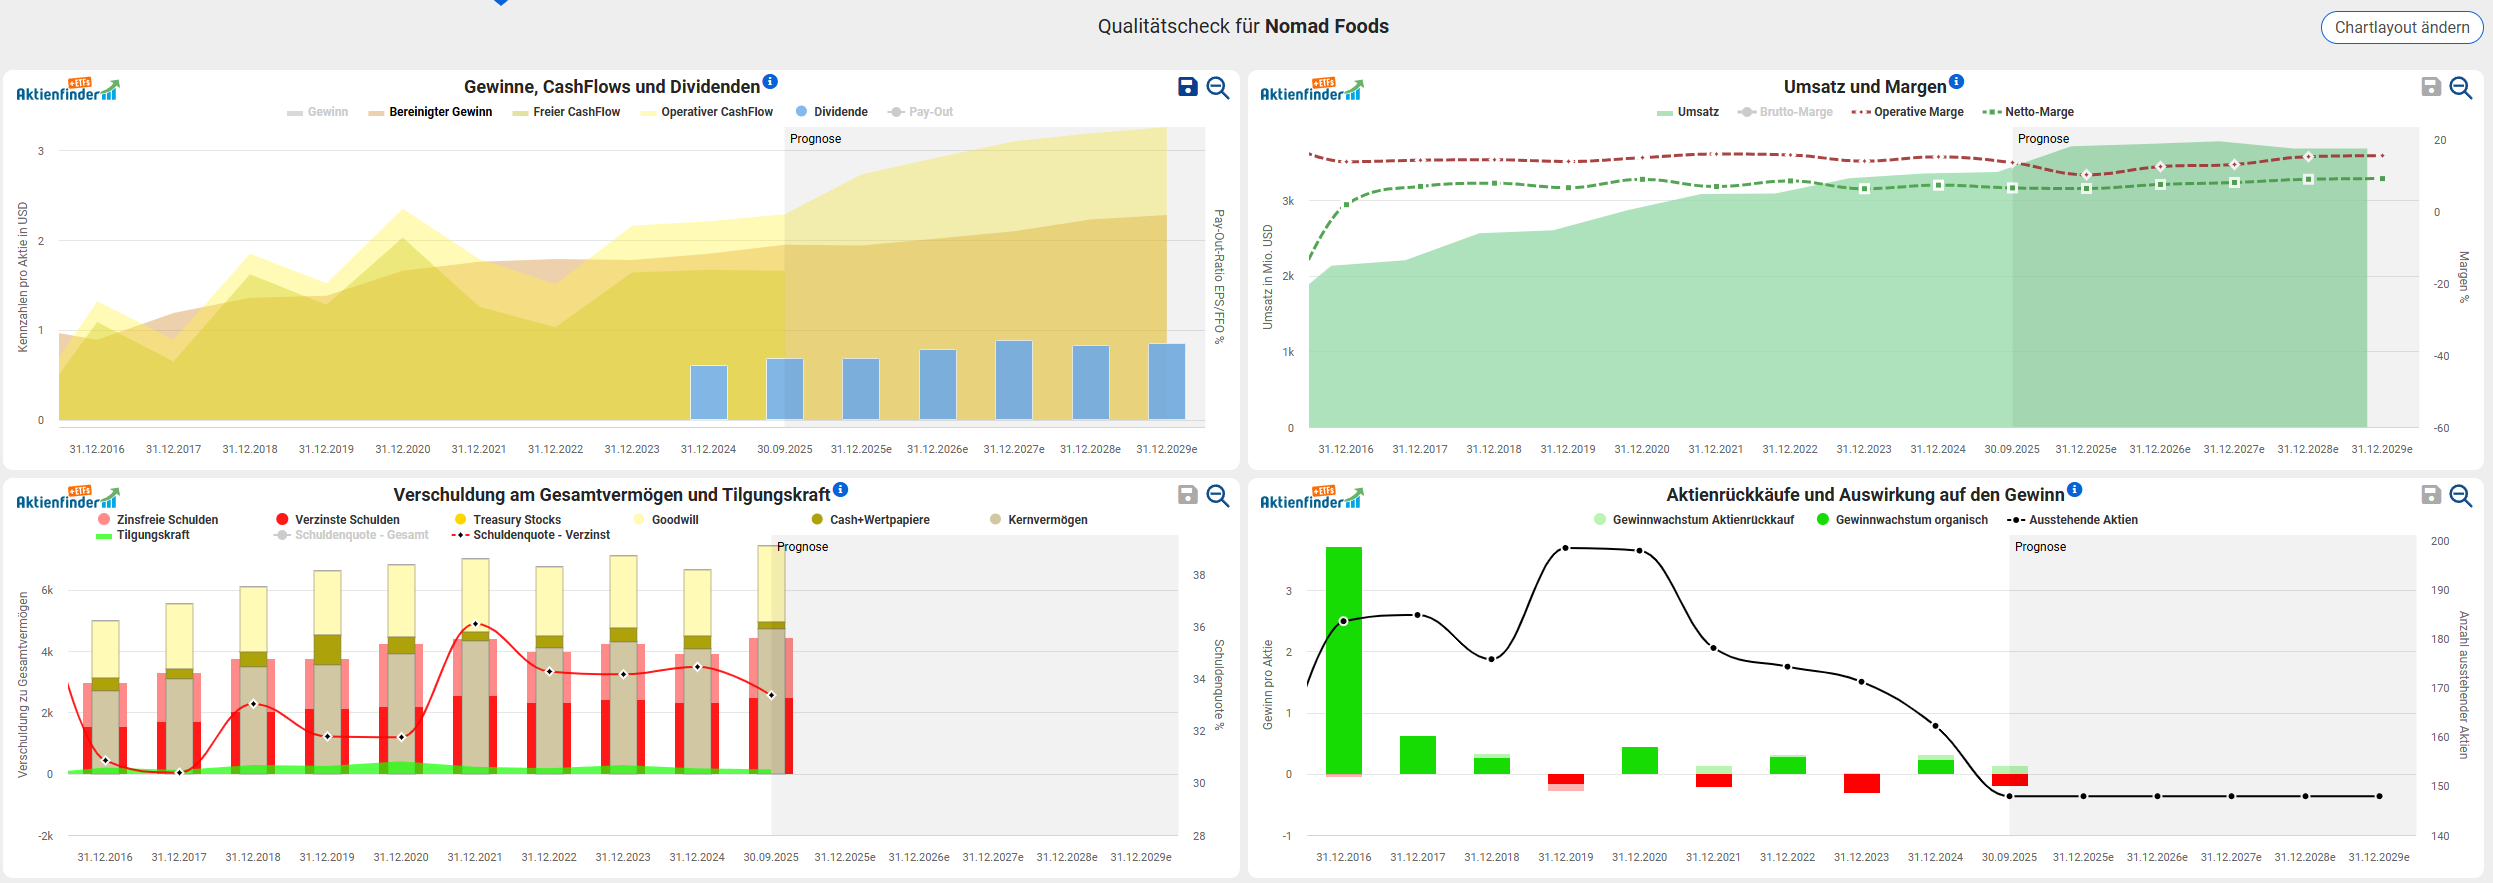Show info for Aktienrückkäufe und Auswirkung title
The width and height of the screenshot is (2493, 883).
tap(2075, 490)
